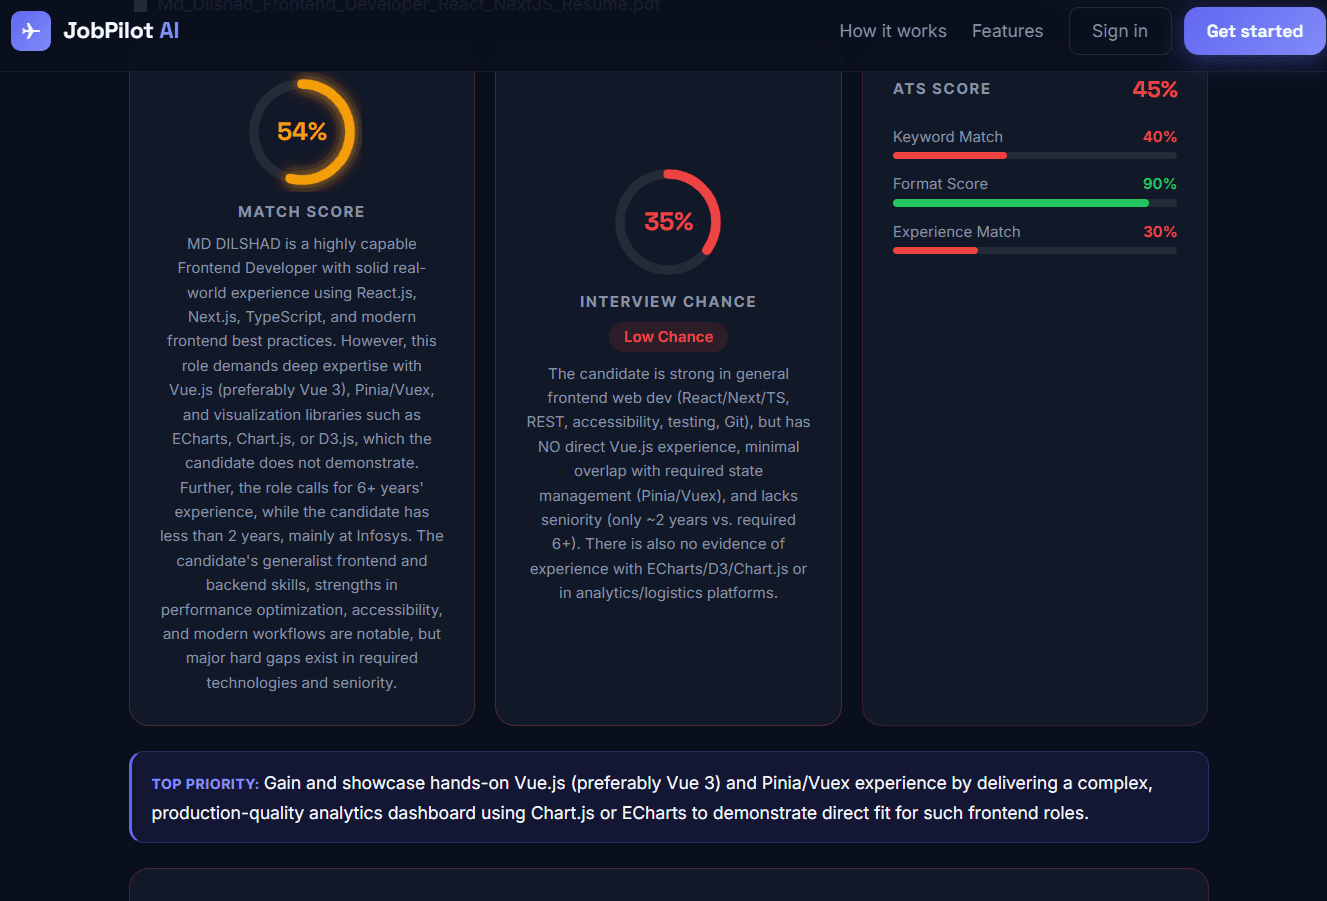Open the JobPilot AI brand name link
The height and width of the screenshot is (901, 1327).
coord(121,31)
